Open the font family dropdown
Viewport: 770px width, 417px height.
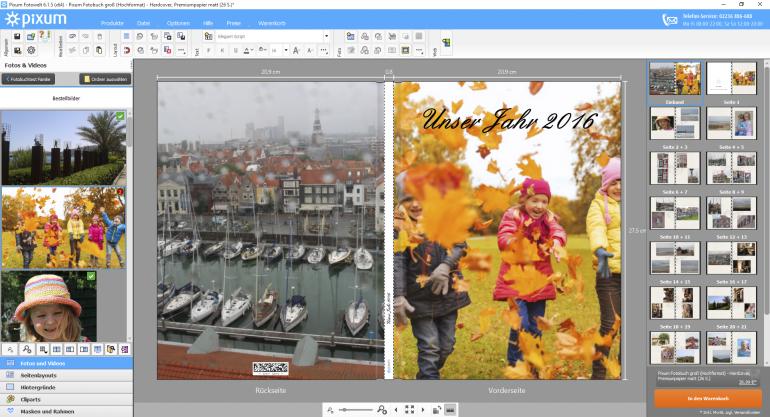tap(326, 36)
